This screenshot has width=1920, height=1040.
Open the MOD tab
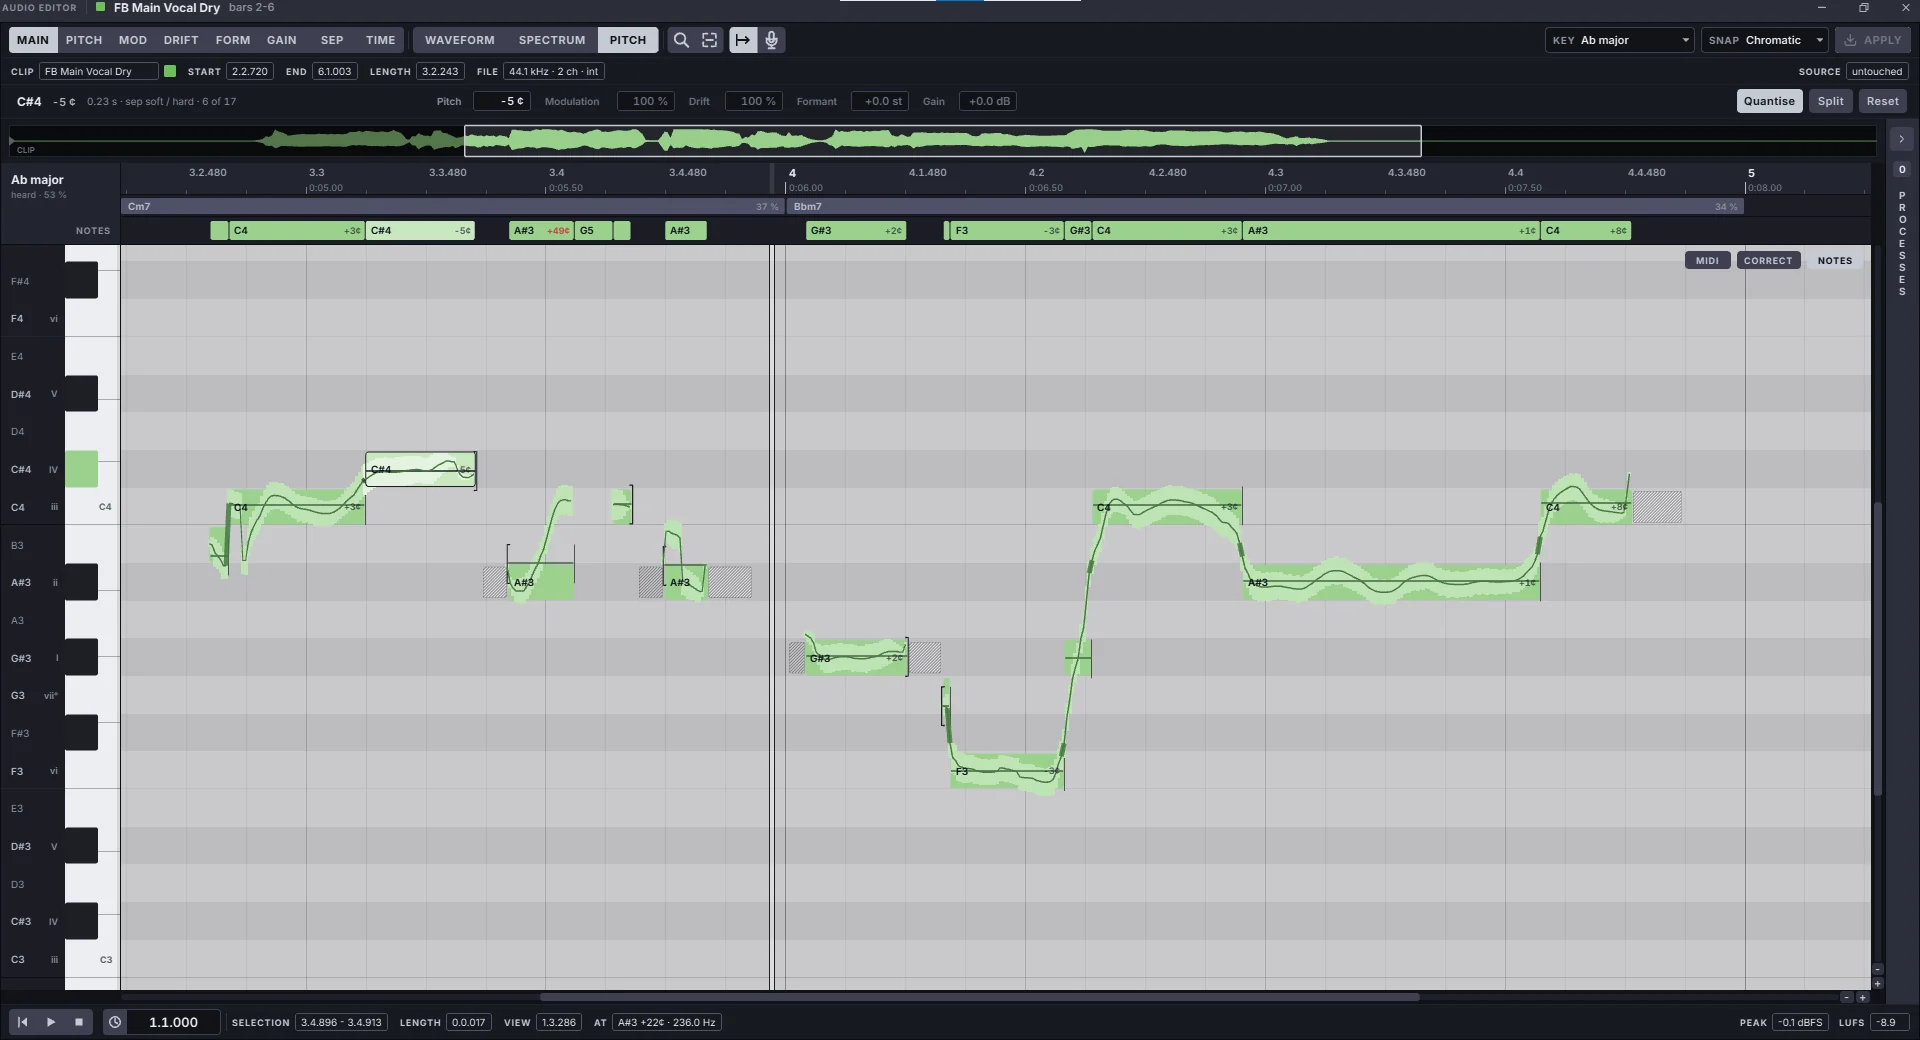coord(133,40)
